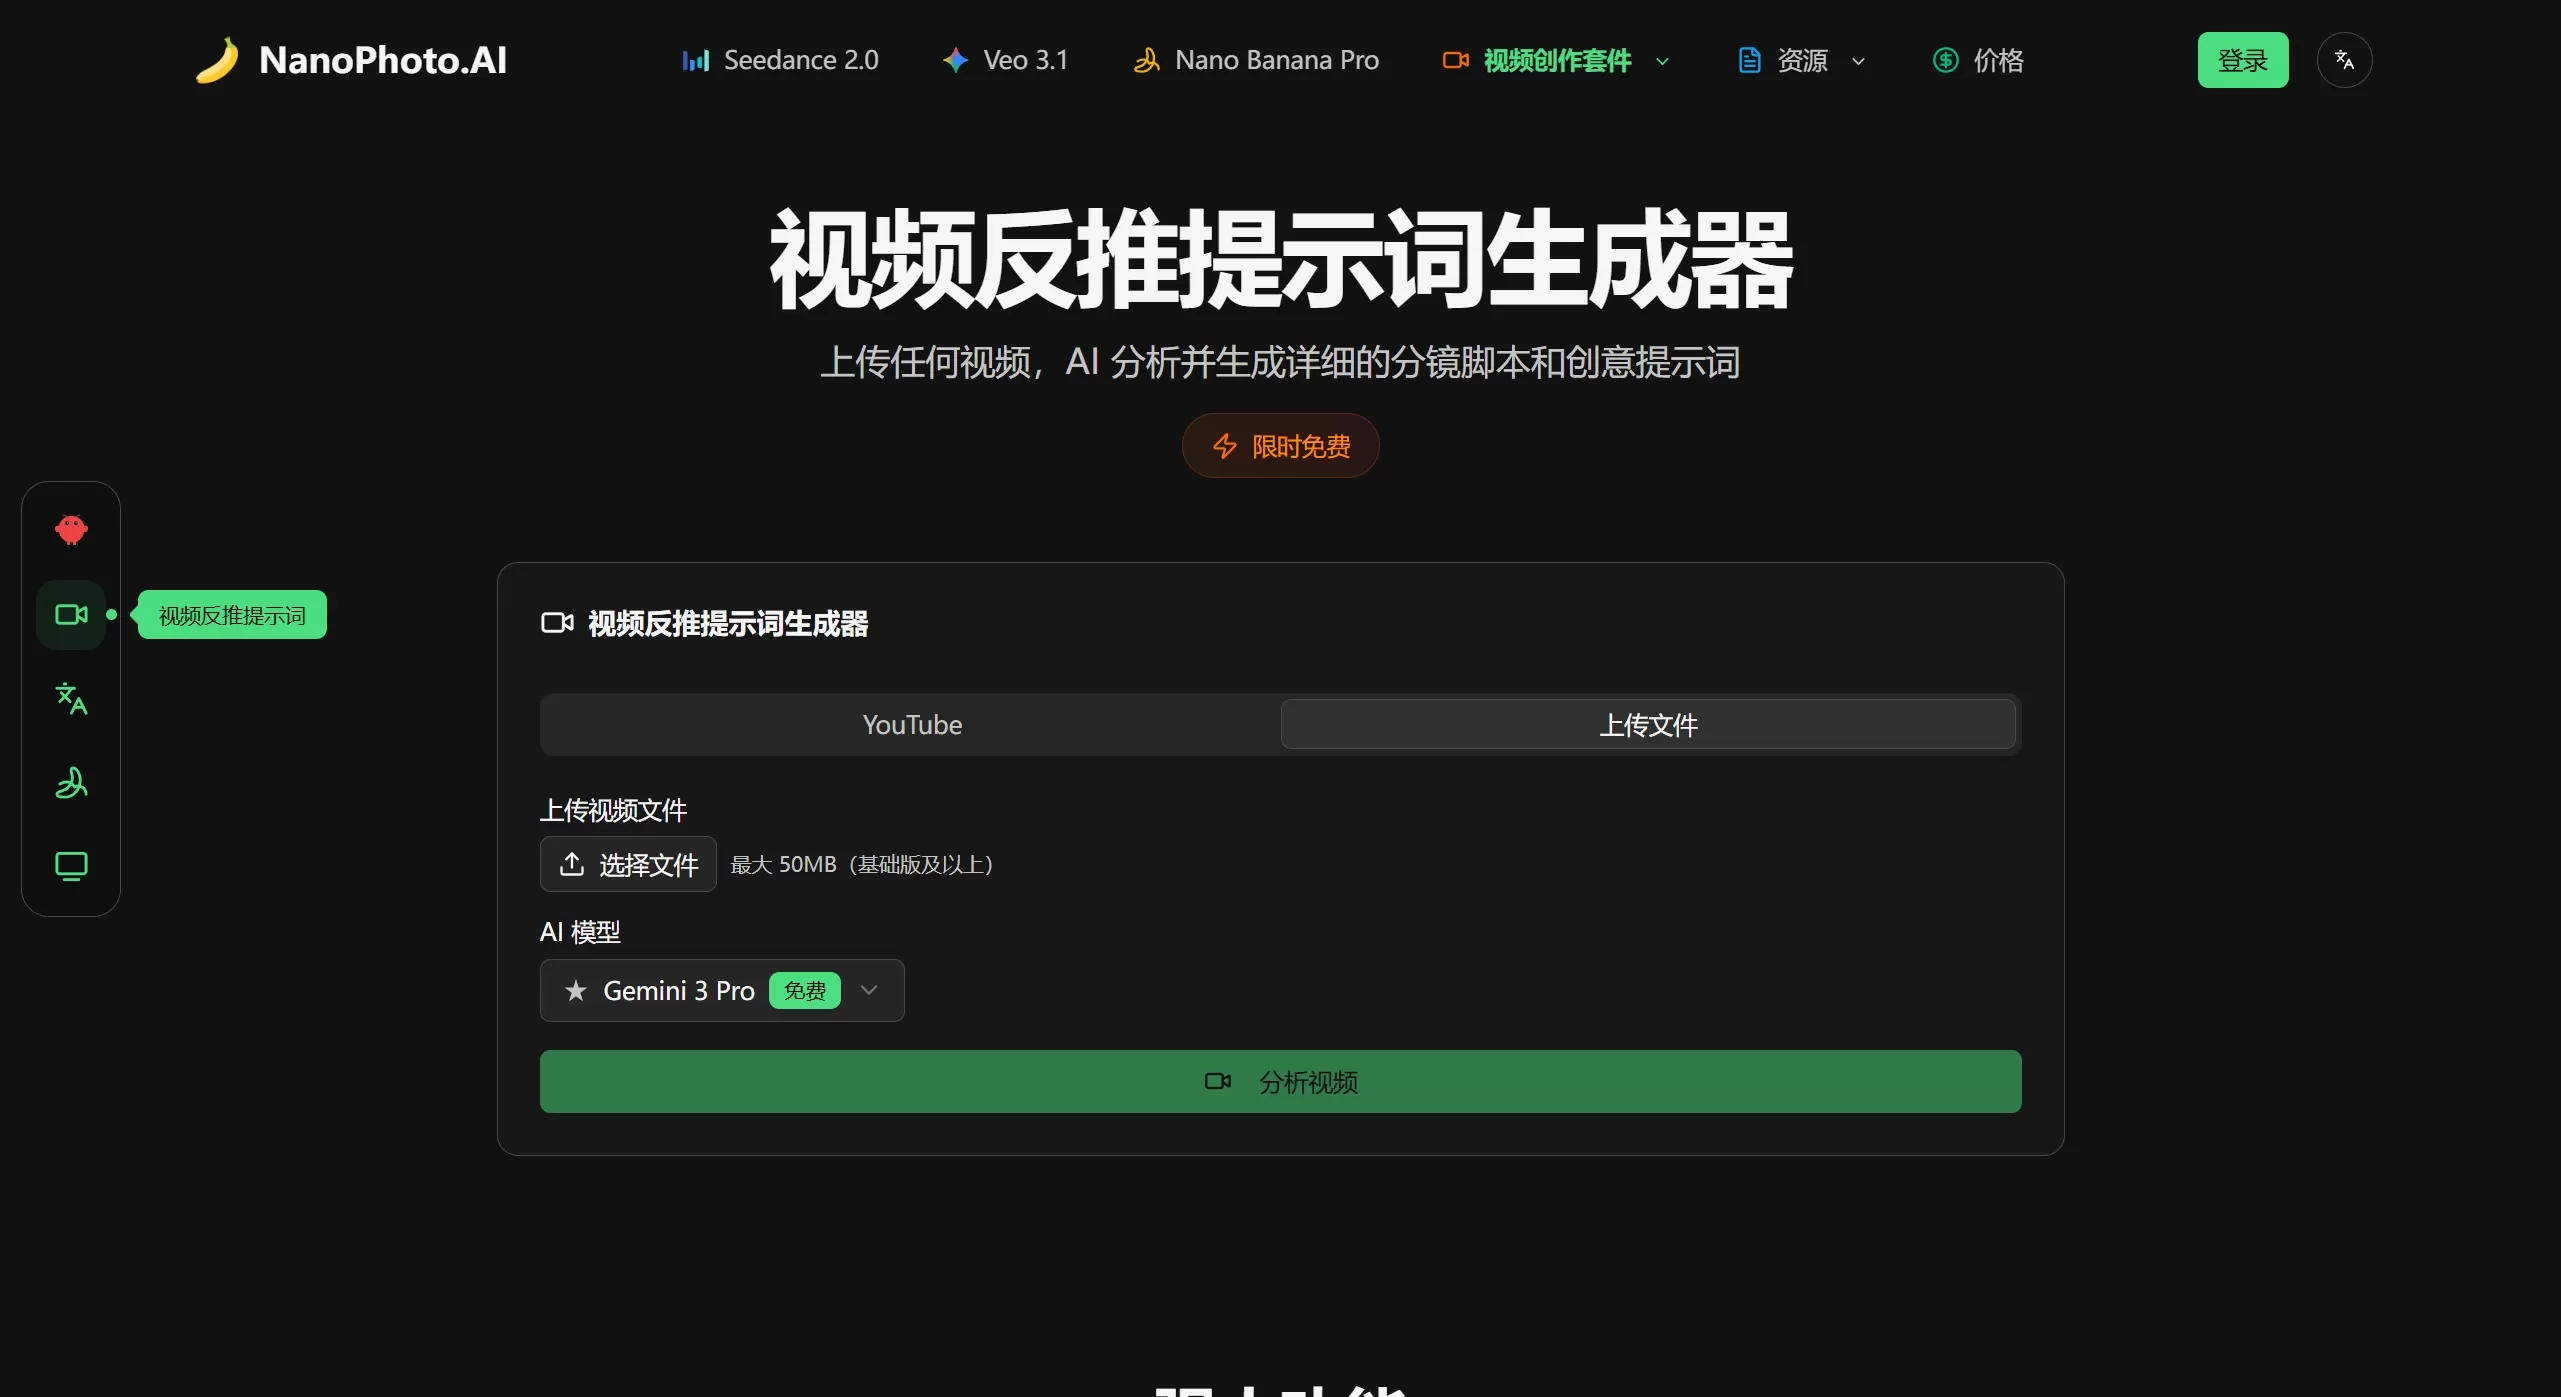Viewport: 2561px width, 1397px height.
Task: Open the NanoPhoto.AI home link
Action: (351, 60)
